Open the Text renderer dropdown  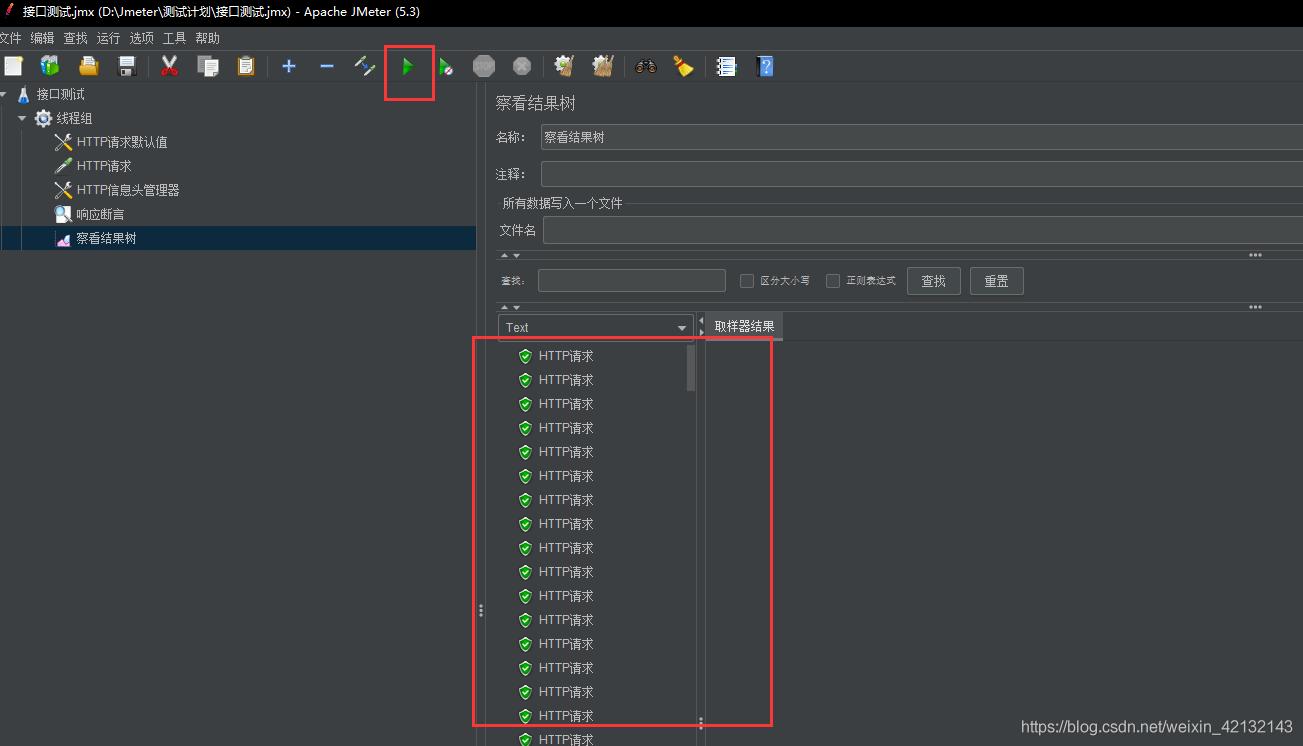(x=596, y=327)
